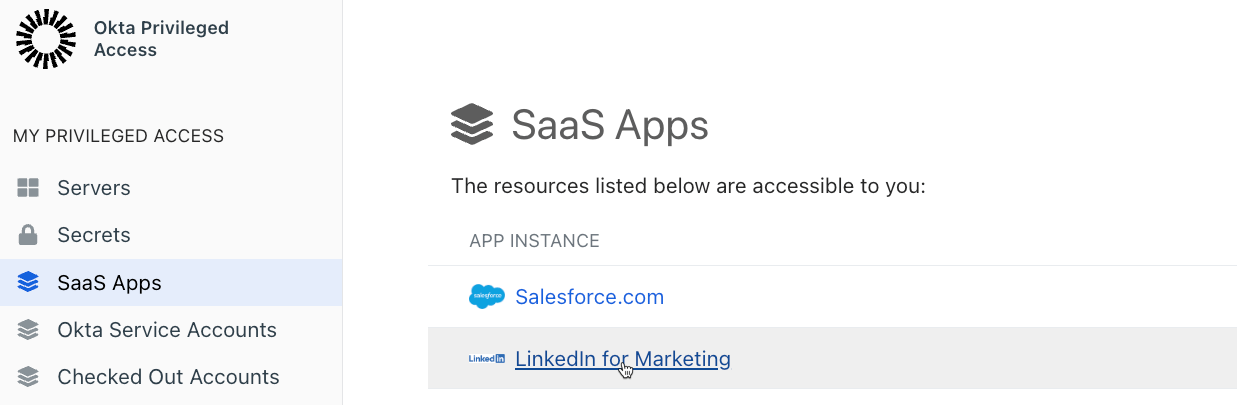Navigate to Okta Service Accounts
The width and height of the screenshot is (1237, 405).
click(167, 330)
